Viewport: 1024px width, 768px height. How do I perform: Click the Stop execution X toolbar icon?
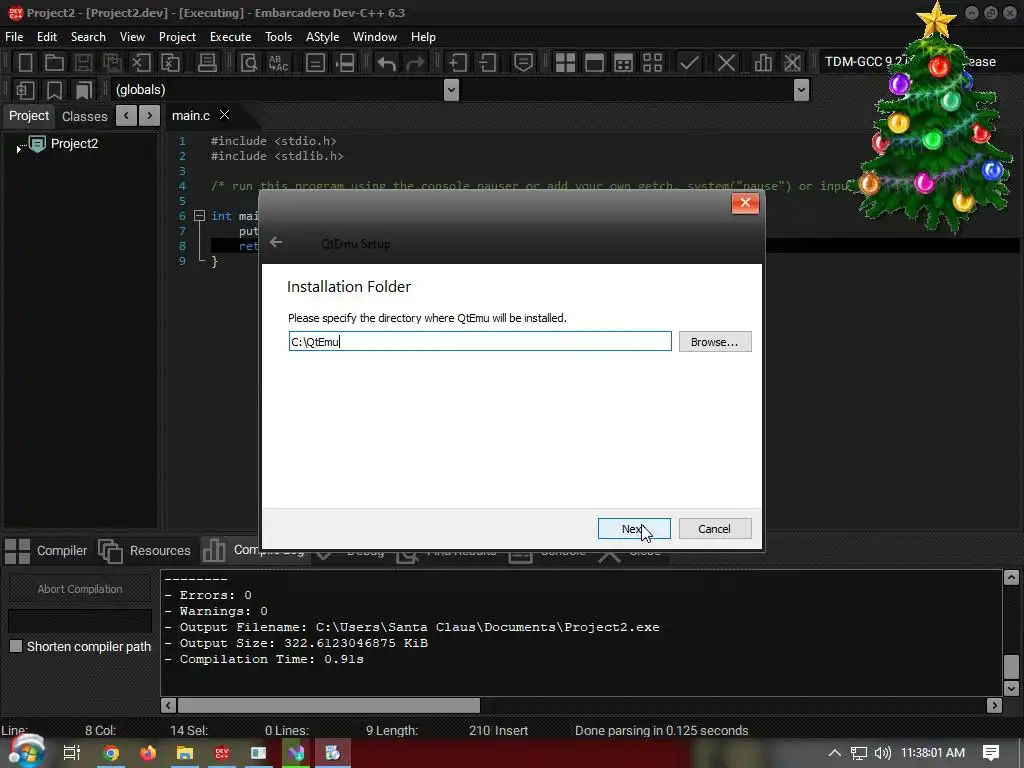point(726,63)
